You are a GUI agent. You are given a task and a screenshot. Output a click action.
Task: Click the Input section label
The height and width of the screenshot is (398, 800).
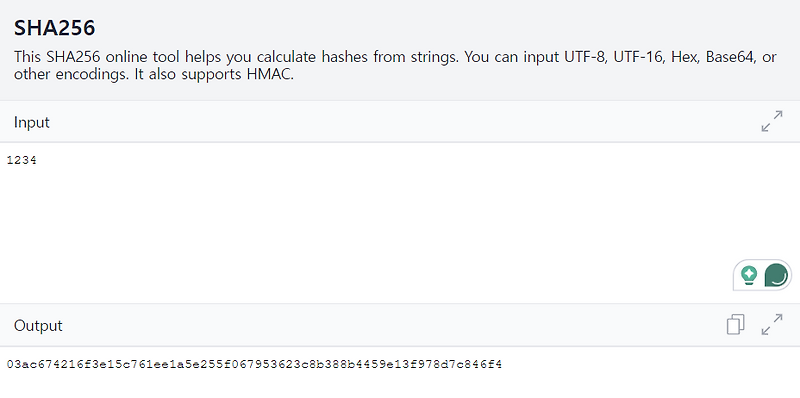(32, 122)
